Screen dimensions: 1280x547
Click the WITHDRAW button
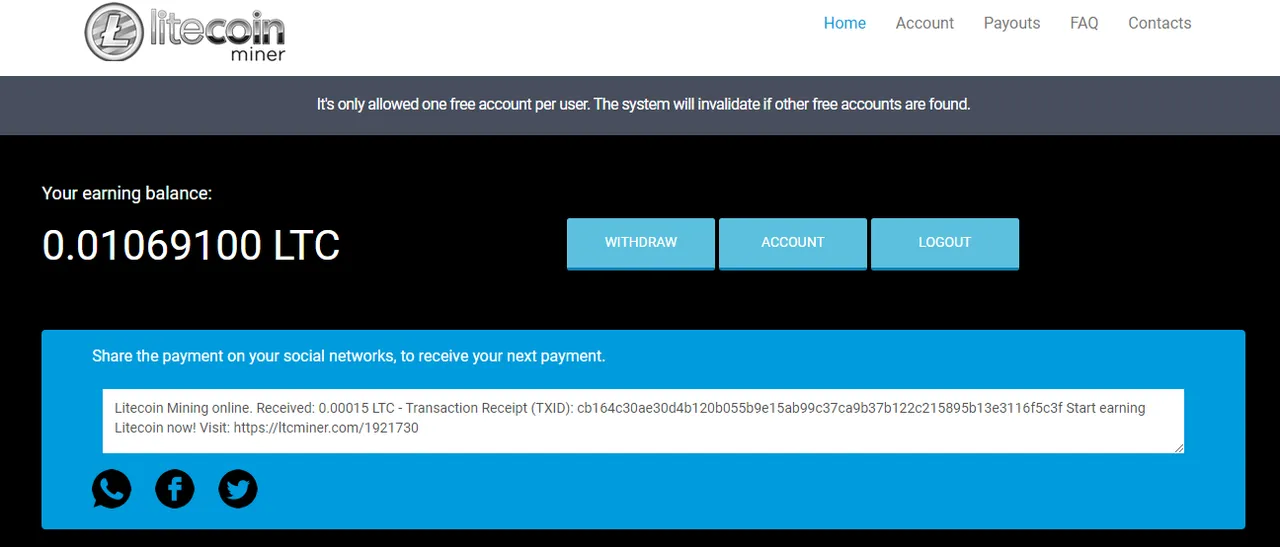click(x=641, y=243)
